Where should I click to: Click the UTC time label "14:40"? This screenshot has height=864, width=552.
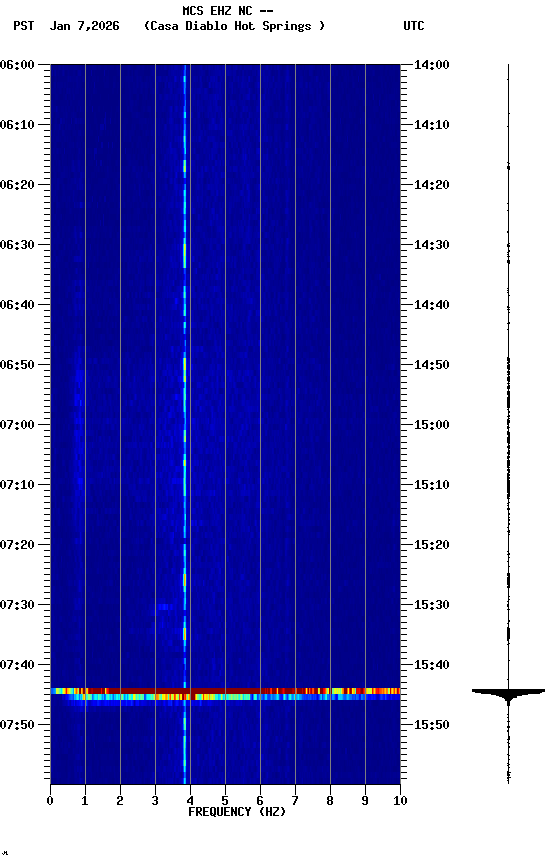[x=432, y=305]
